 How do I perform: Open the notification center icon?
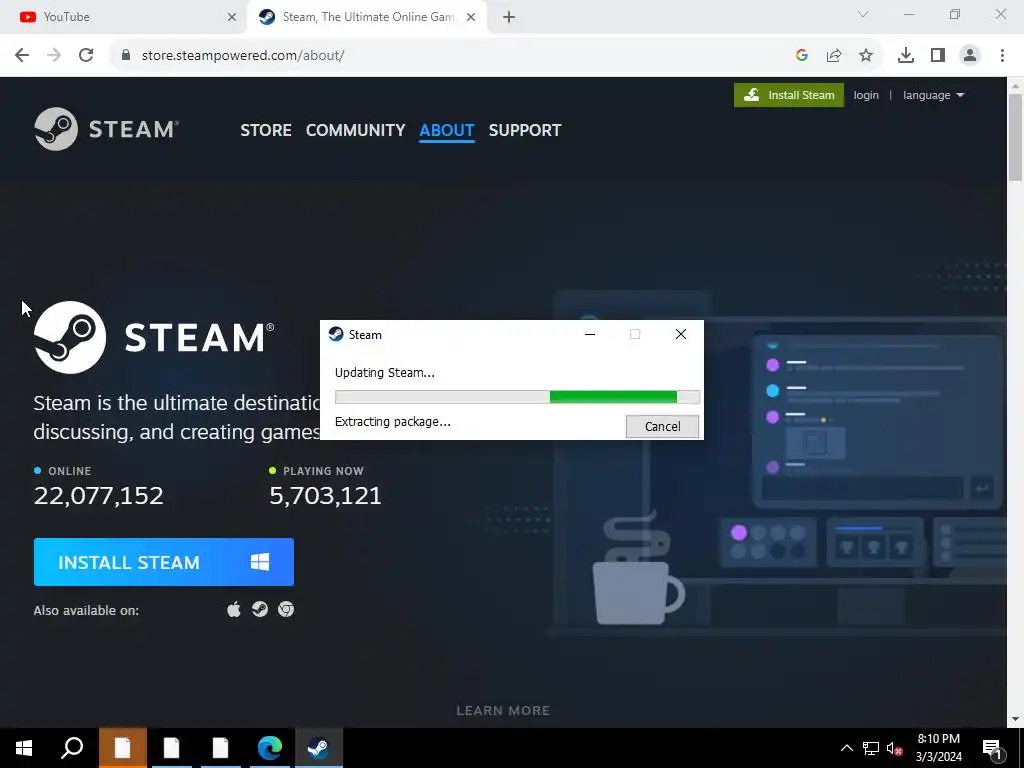tap(992, 748)
